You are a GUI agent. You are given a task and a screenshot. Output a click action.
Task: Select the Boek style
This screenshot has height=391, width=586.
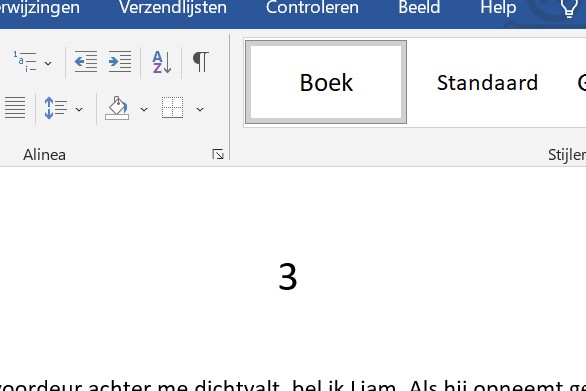326,82
